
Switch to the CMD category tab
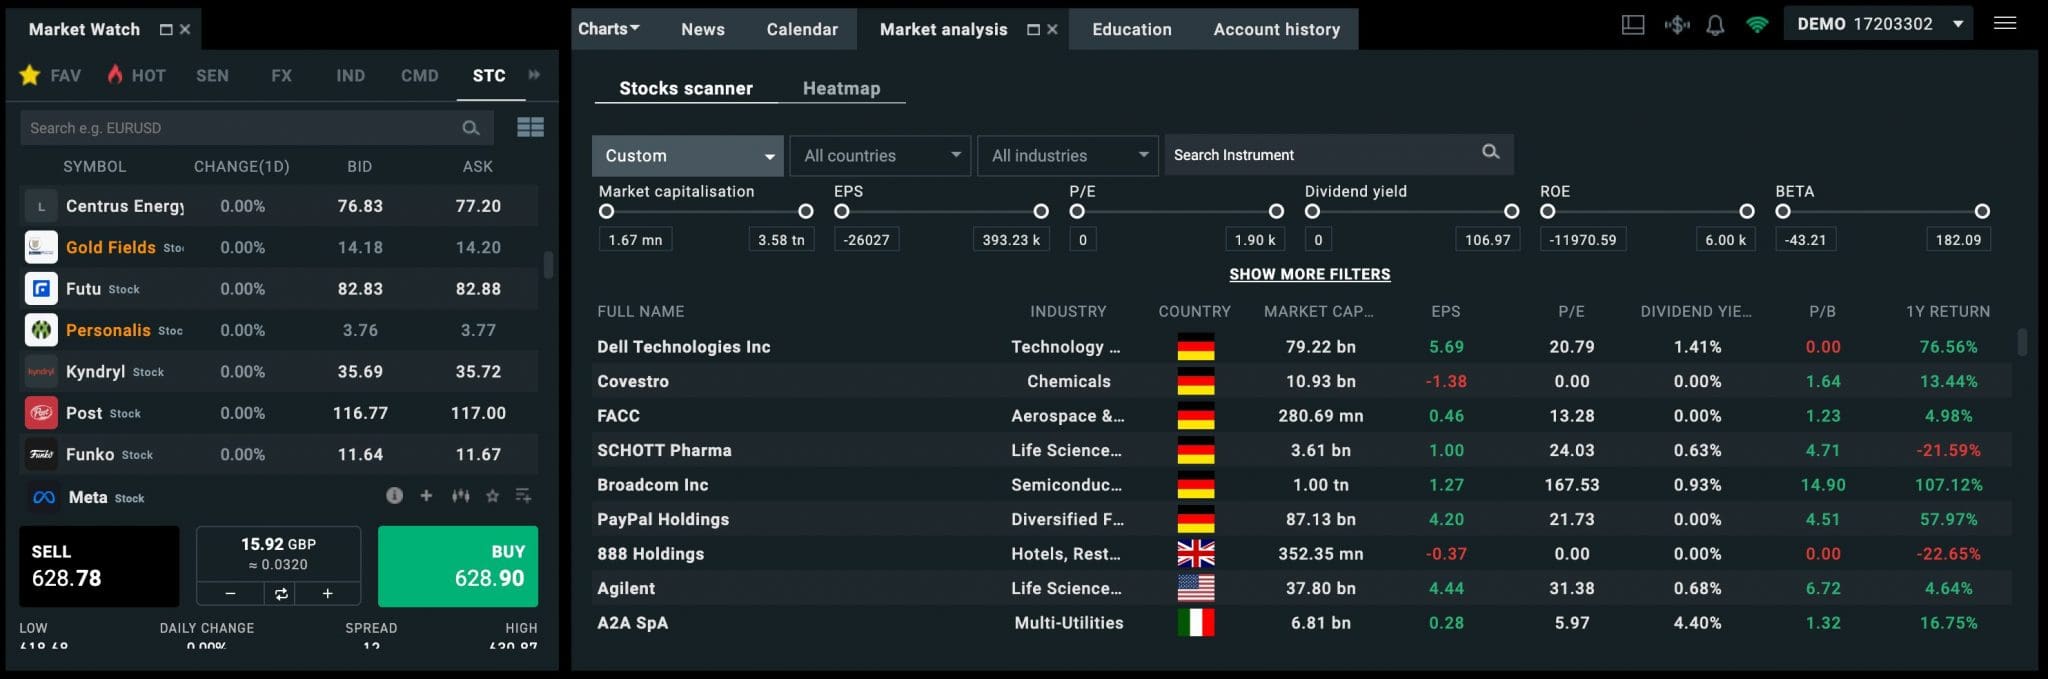pyautogui.click(x=420, y=75)
